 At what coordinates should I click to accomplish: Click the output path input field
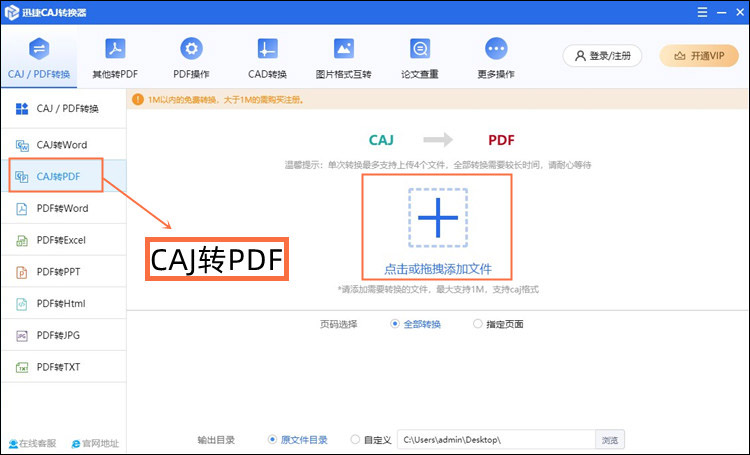click(x=495, y=439)
